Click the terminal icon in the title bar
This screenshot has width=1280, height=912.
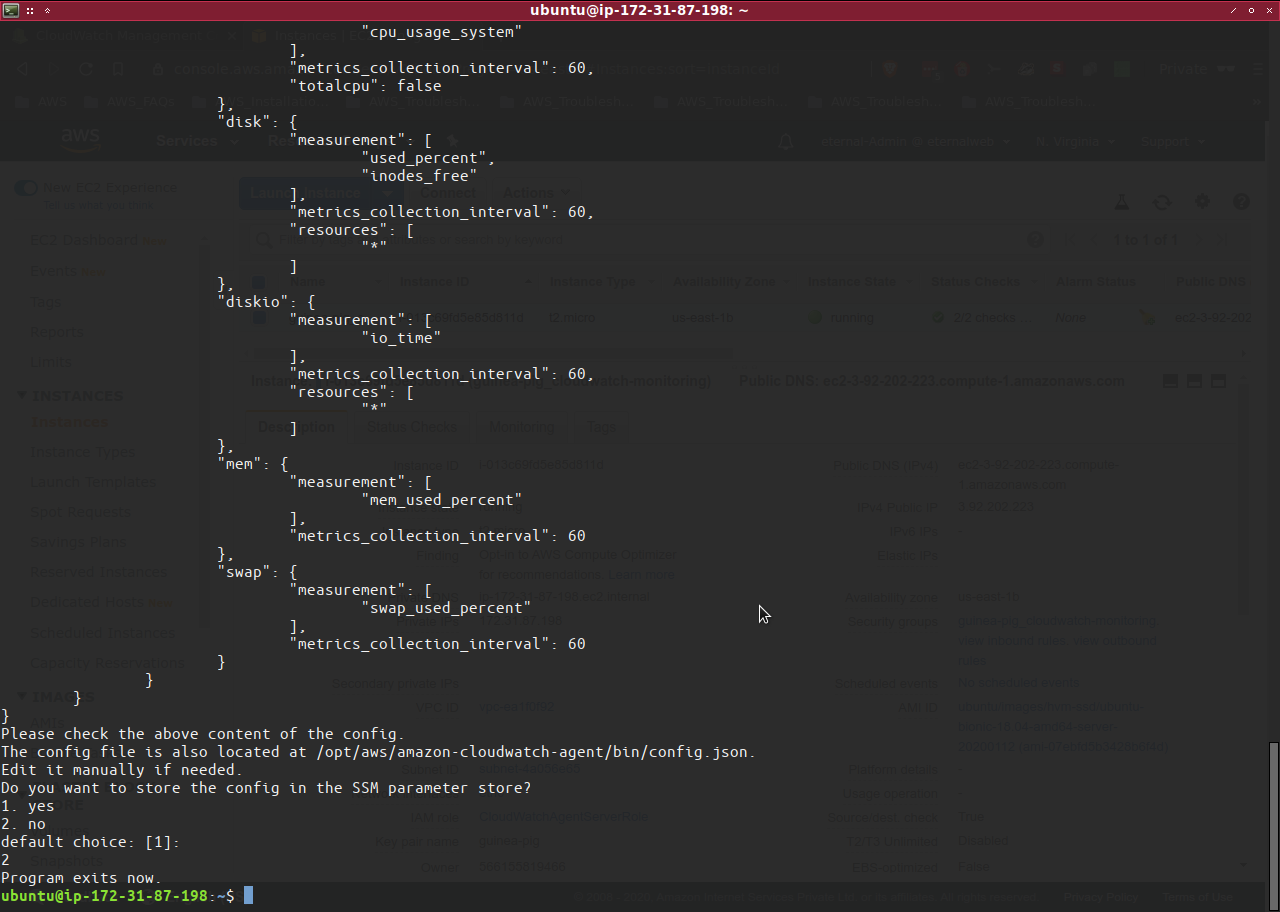click(x=9, y=10)
